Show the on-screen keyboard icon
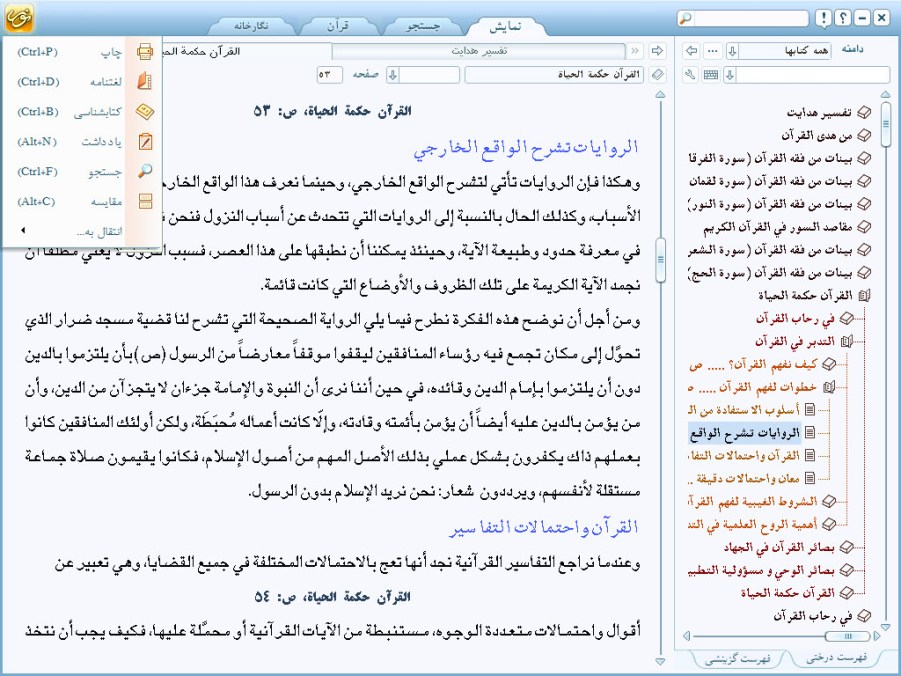 711,75
